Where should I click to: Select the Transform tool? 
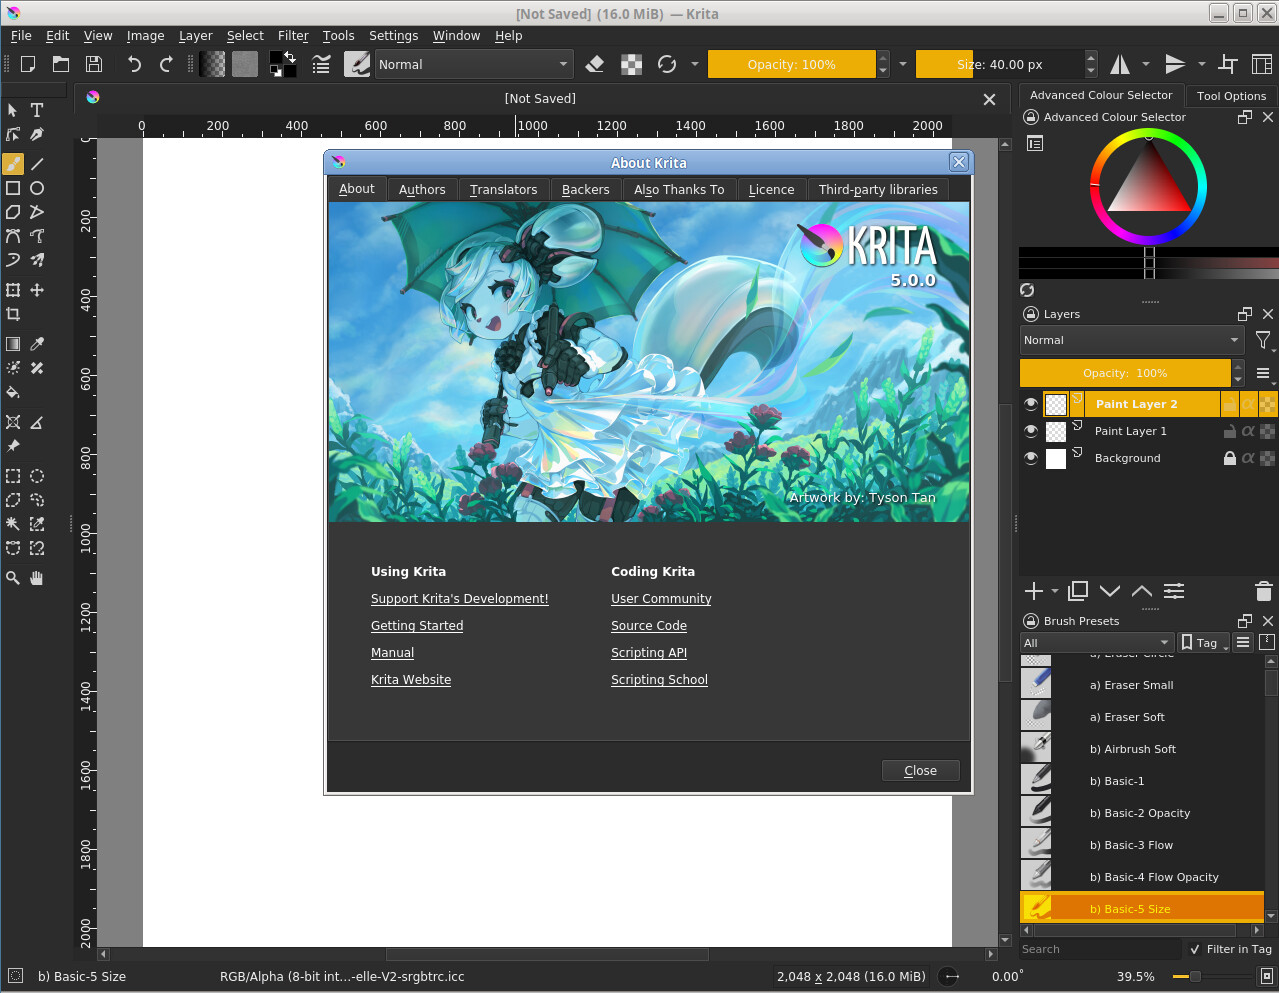(x=13, y=290)
